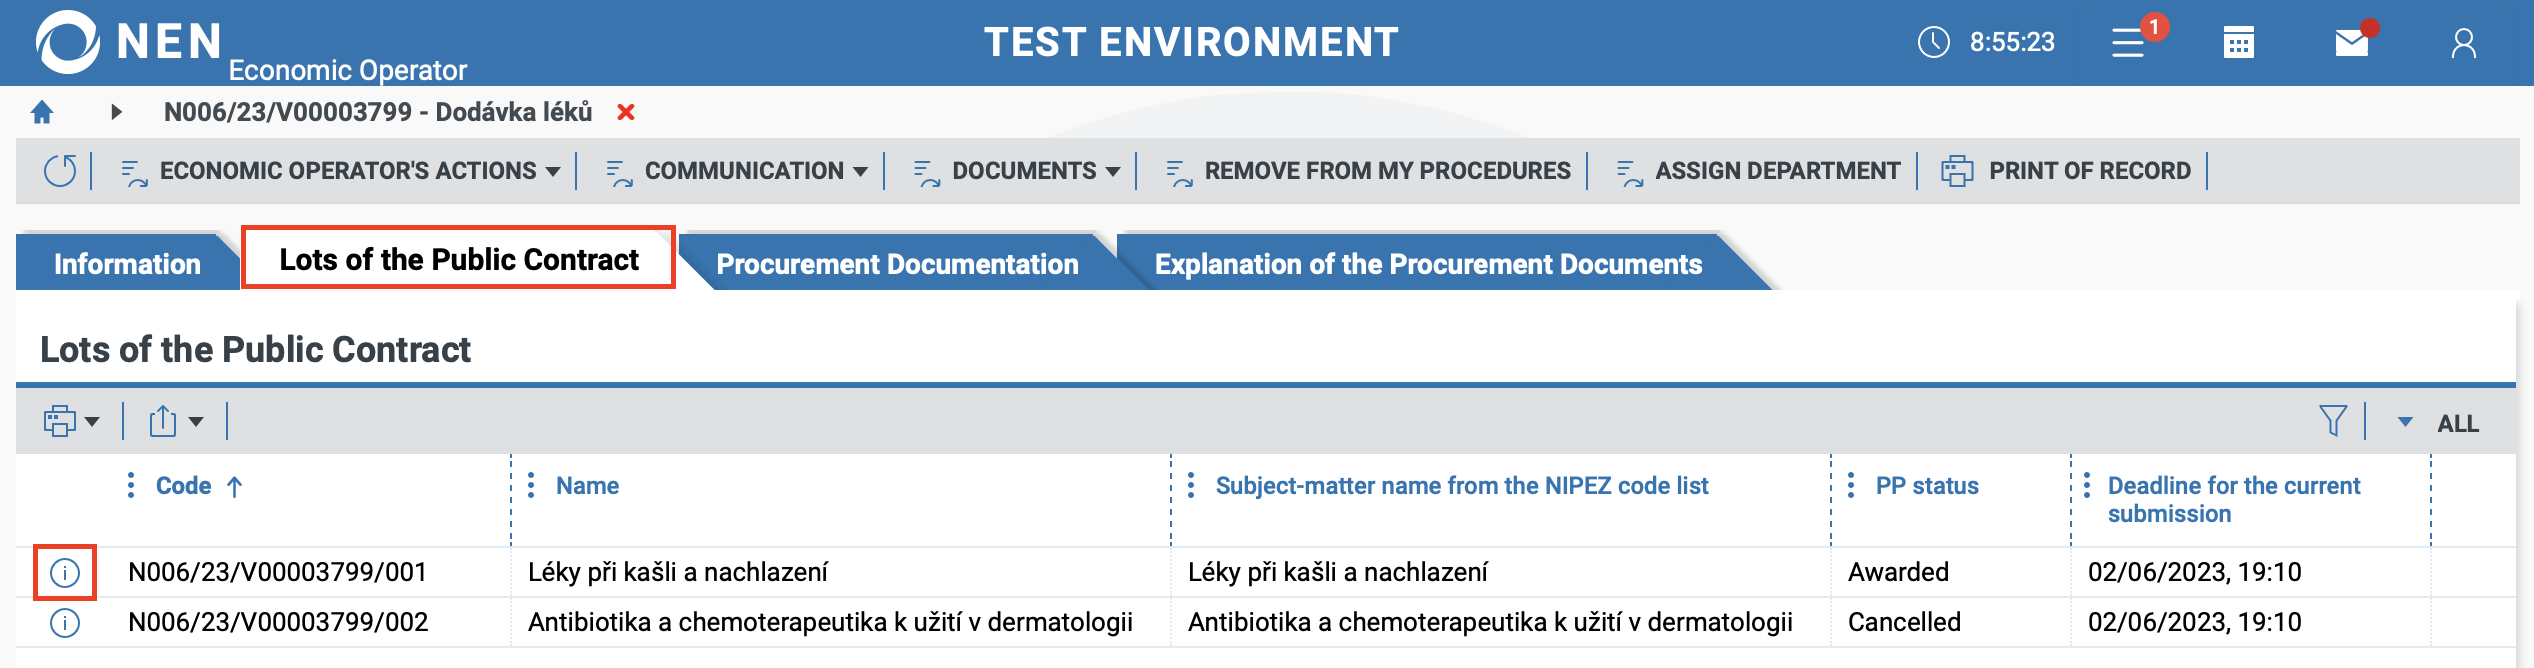Click the home icon in breadcrumb
The height and width of the screenshot is (668, 2534).
pos(42,112)
